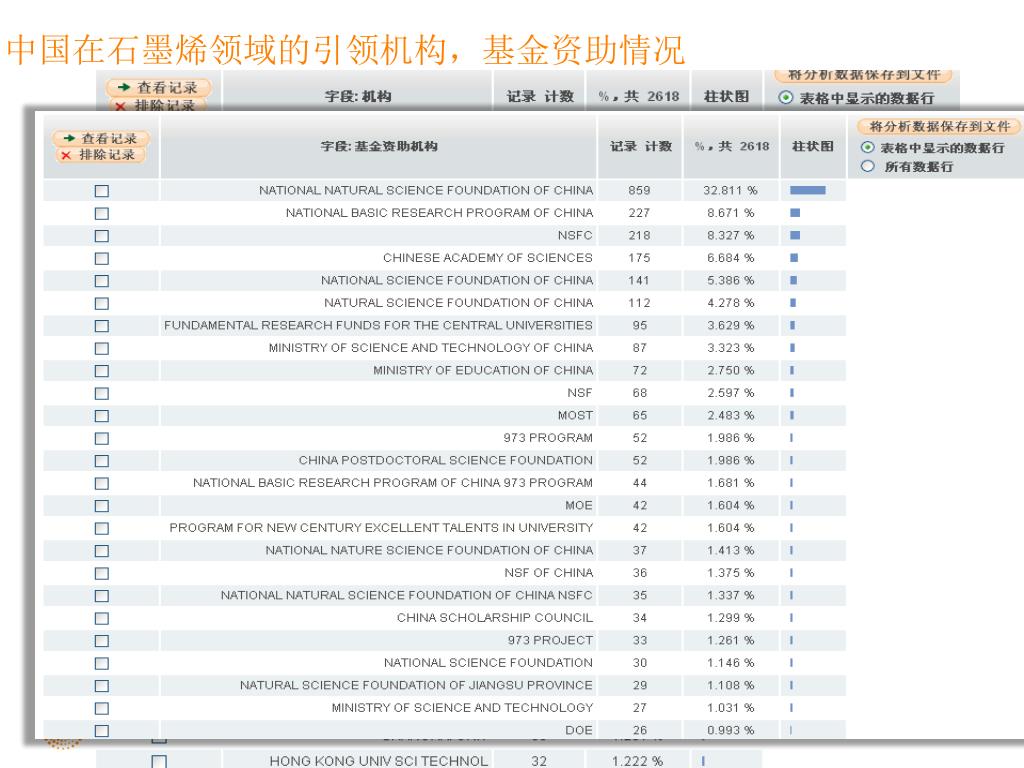Click the record count 44
This screenshot has height=768, width=1024.
(x=639, y=483)
